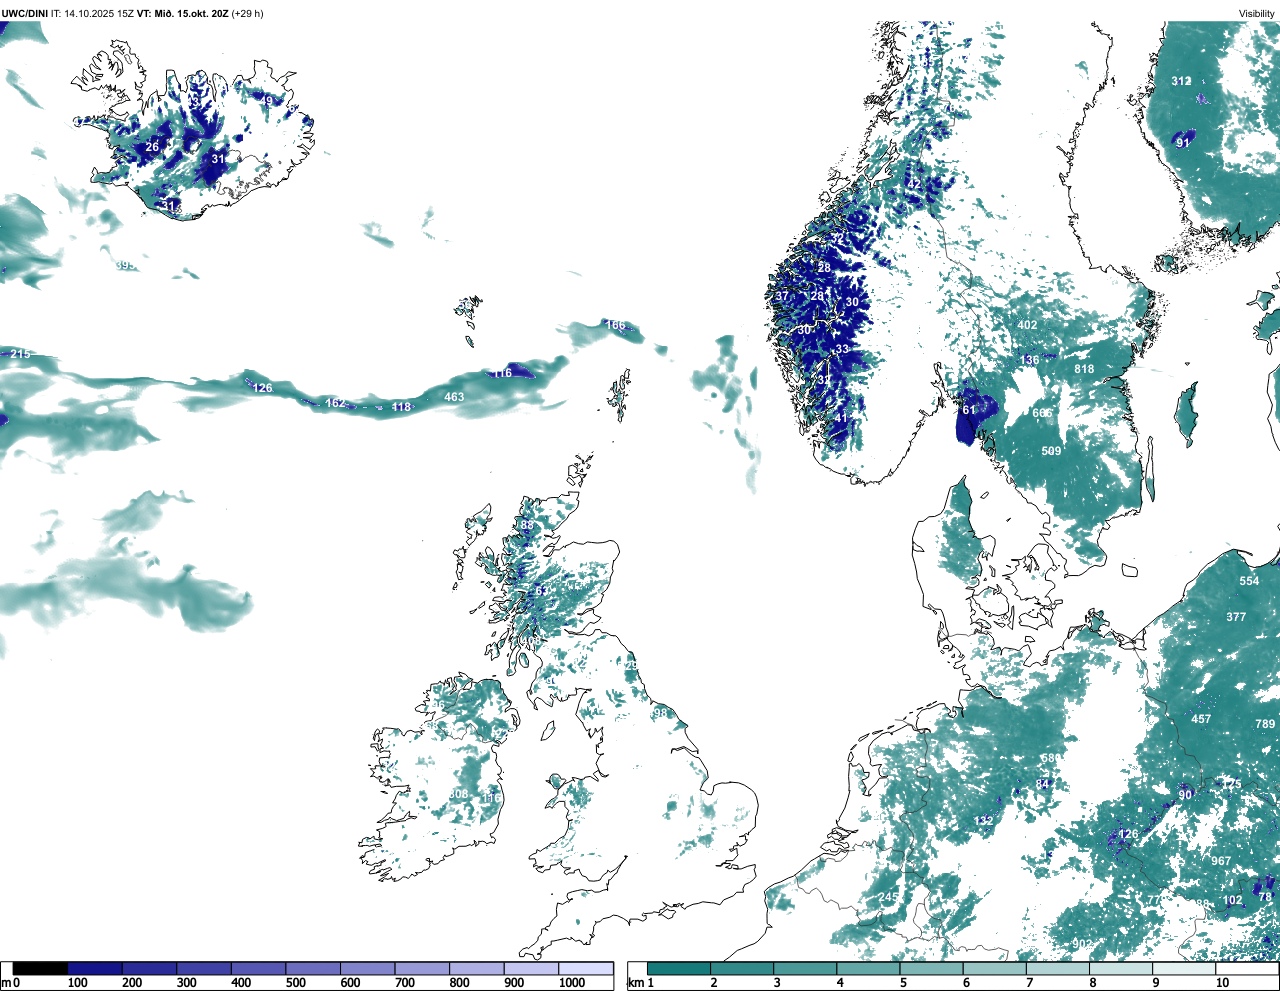Click the '902' value at the bottom edge
Image resolution: width=1280 pixels, height=991 pixels.
1082,944
